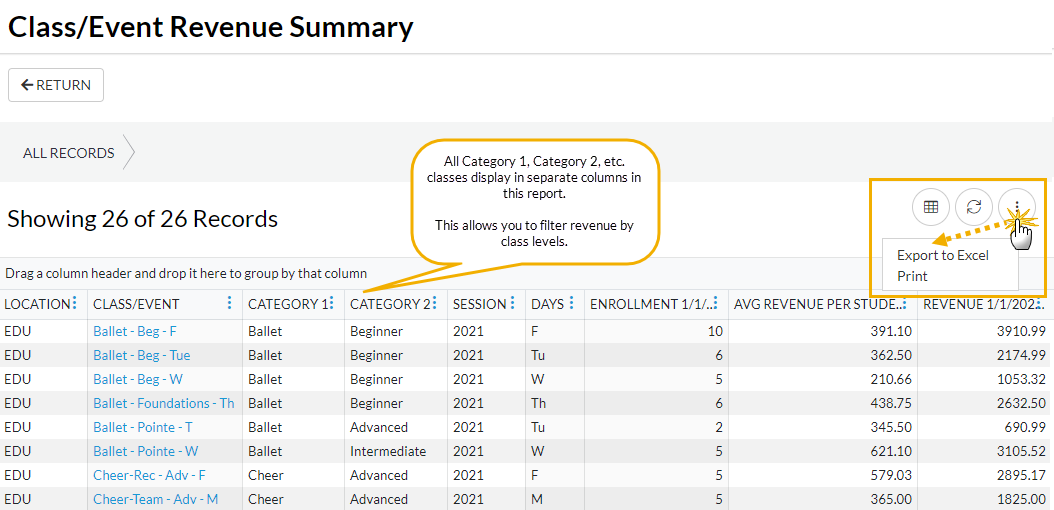Open the CATEGORY 1 column menu dots
Image resolution: width=1054 pixels, height=510 pixels.
click(x=332, y=303)
